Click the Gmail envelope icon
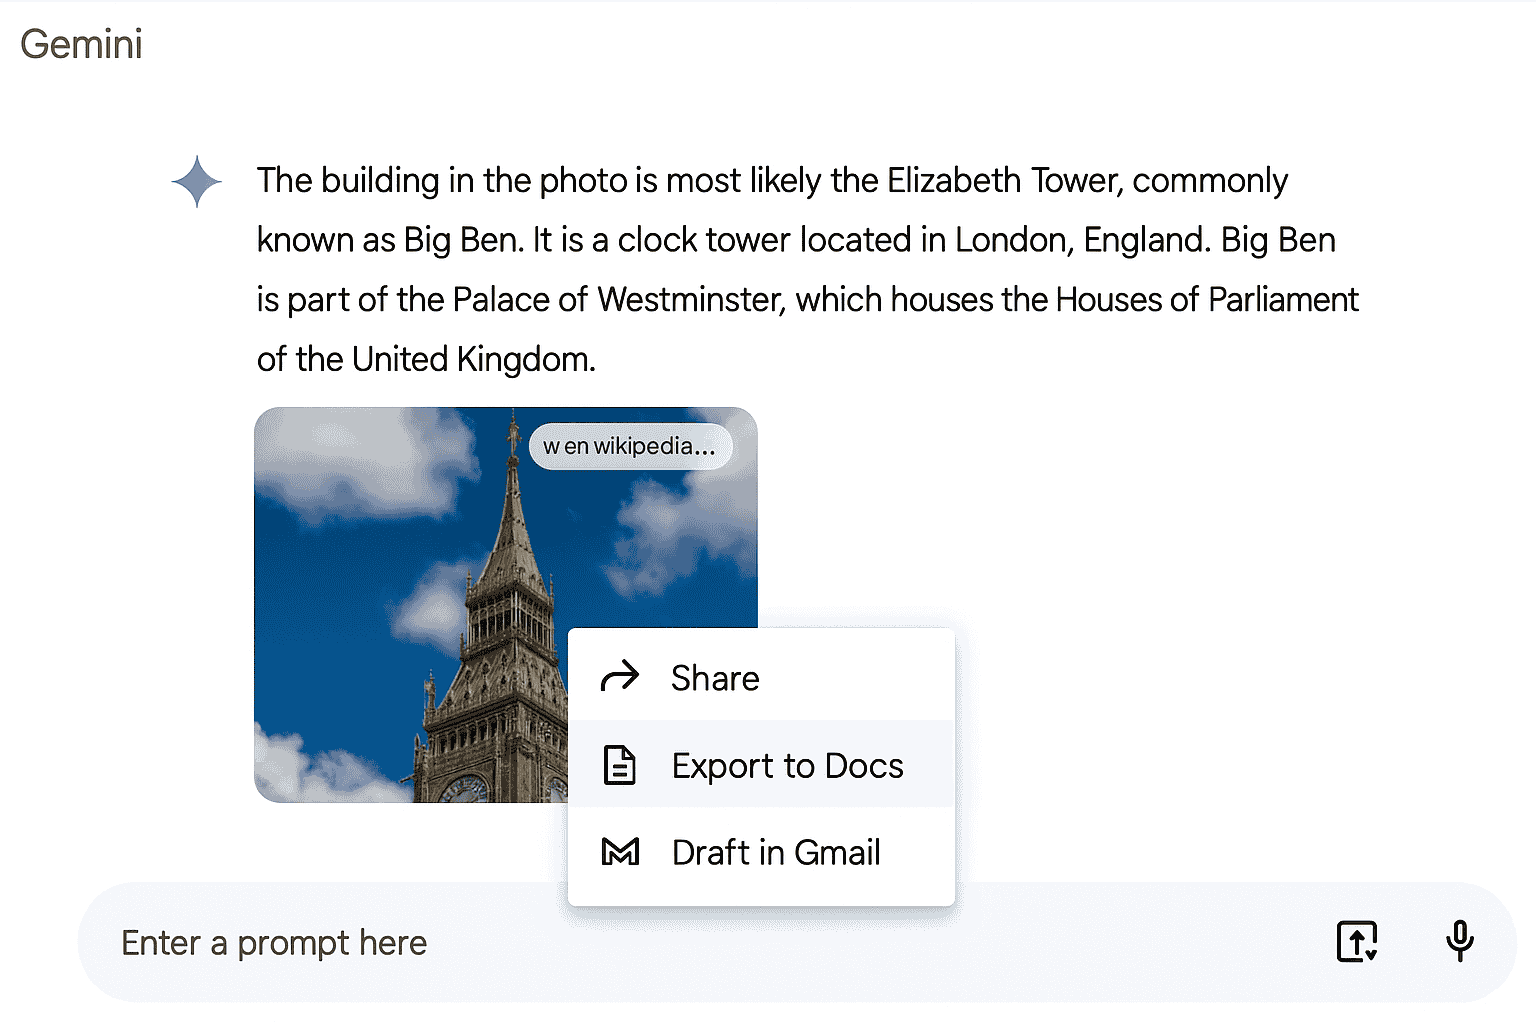The image size is (1536, 1024). (620, 852)
